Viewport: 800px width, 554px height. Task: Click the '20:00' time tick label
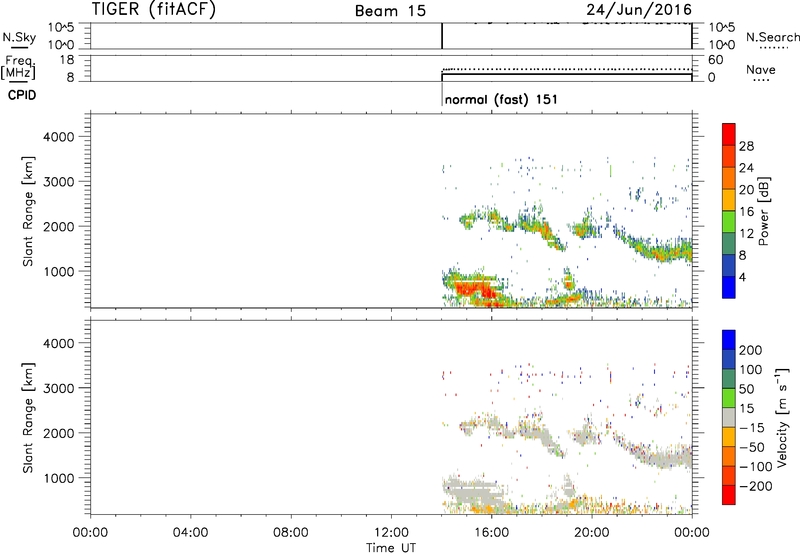click(x=591, y=533)
